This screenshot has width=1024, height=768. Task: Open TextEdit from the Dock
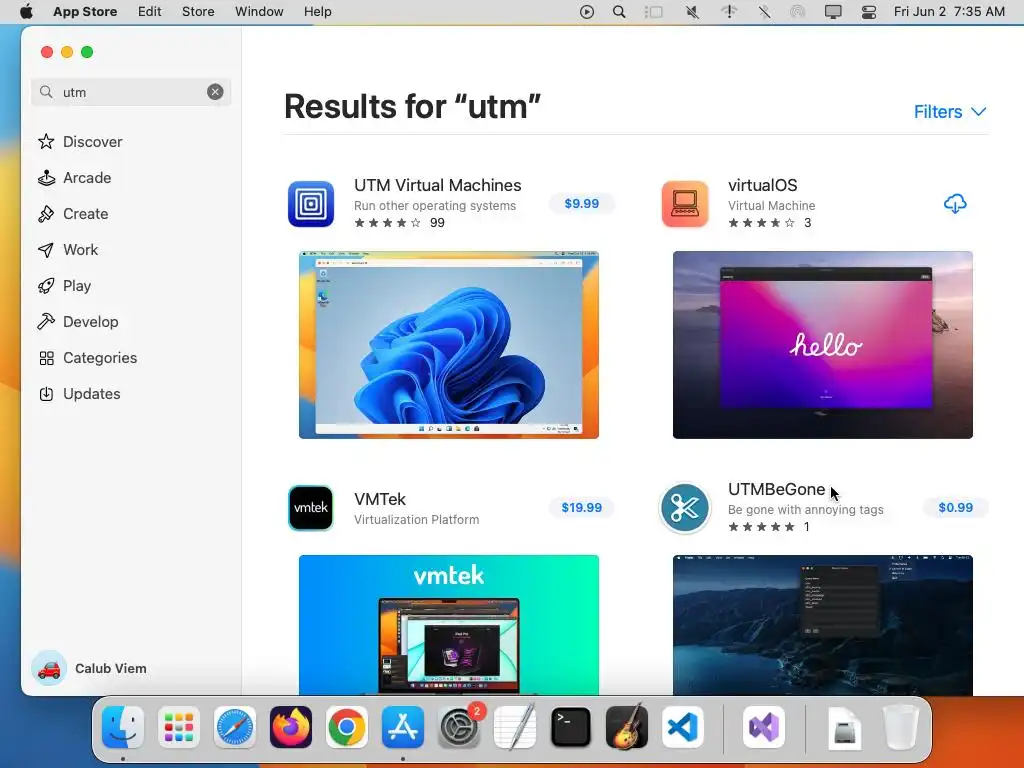point(515,727)
